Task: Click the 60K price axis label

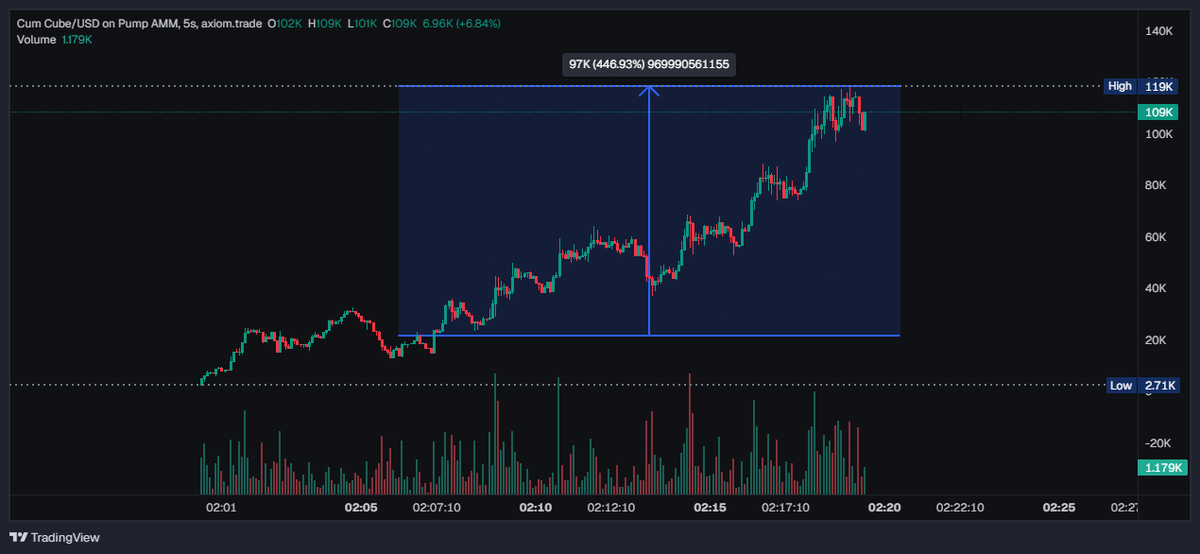Action: pos(1157,237)
